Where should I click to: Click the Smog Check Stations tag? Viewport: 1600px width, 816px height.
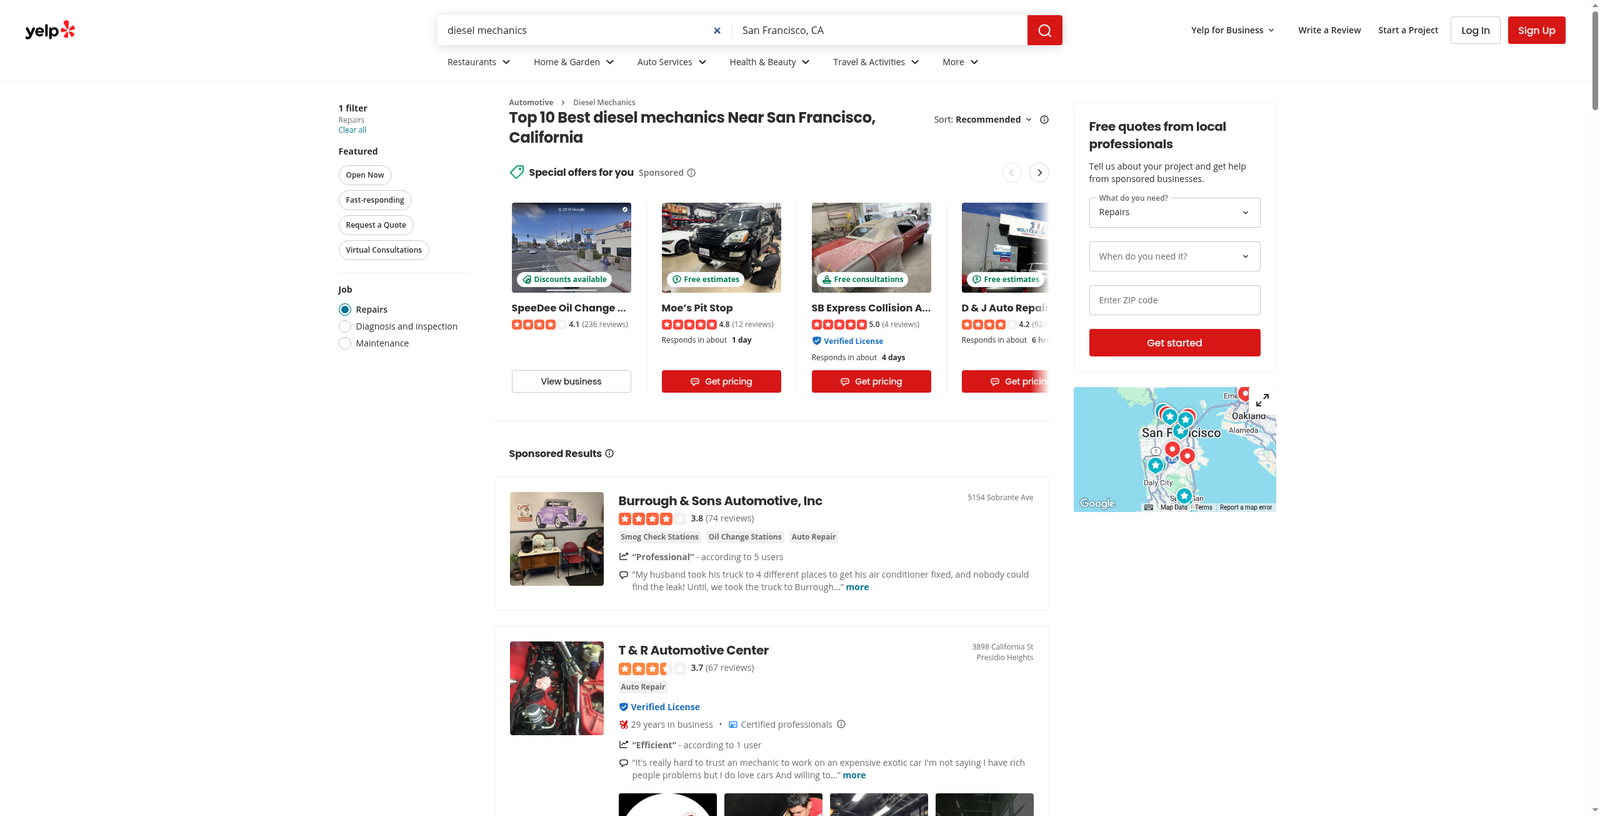click(x=660, y=537)
